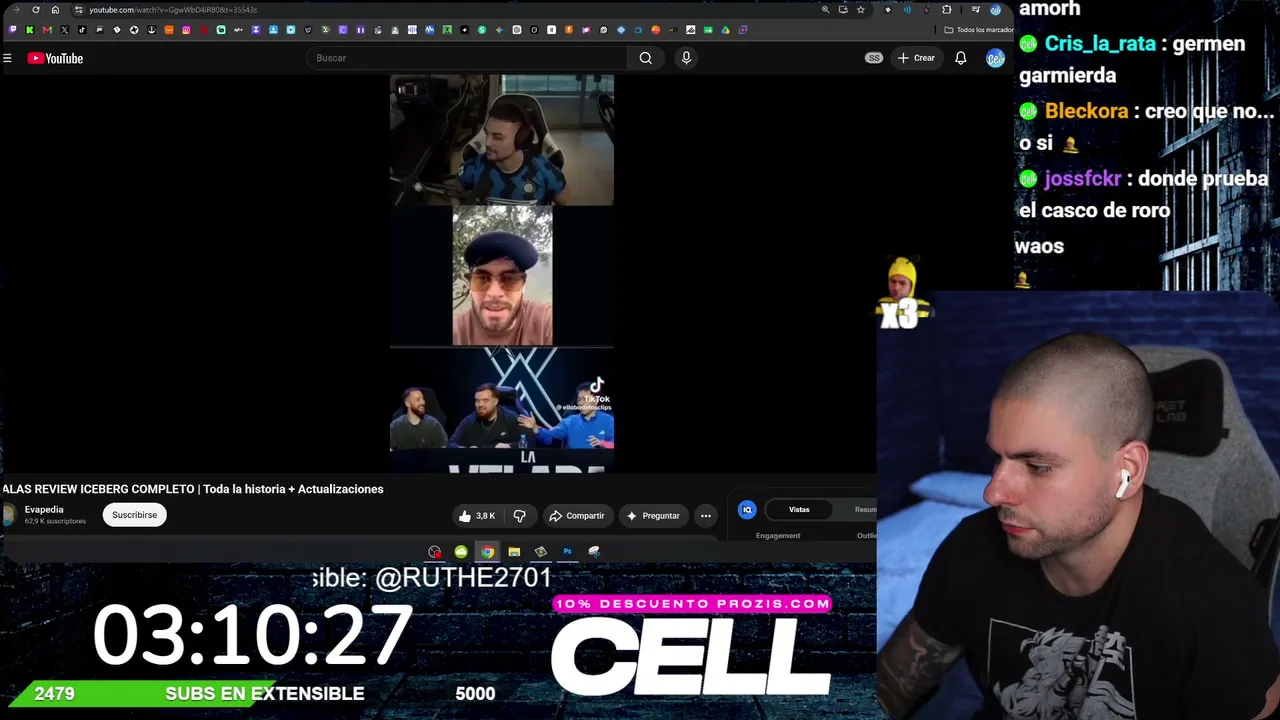Open the green app icon left of Chrome in taskbar
Image resolution: width=1280 pixels, height=720 pixels.
(x=461, y=552)
